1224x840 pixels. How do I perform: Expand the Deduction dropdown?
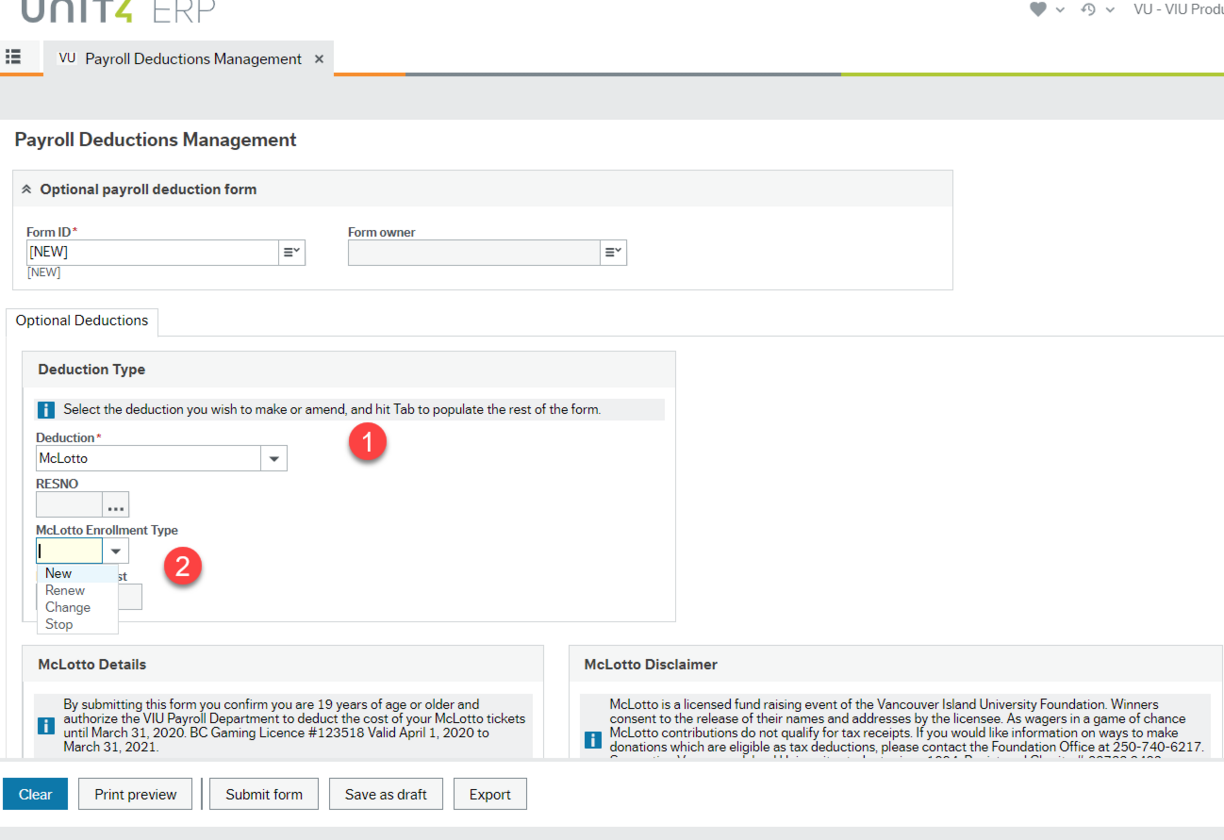(273, 458)
